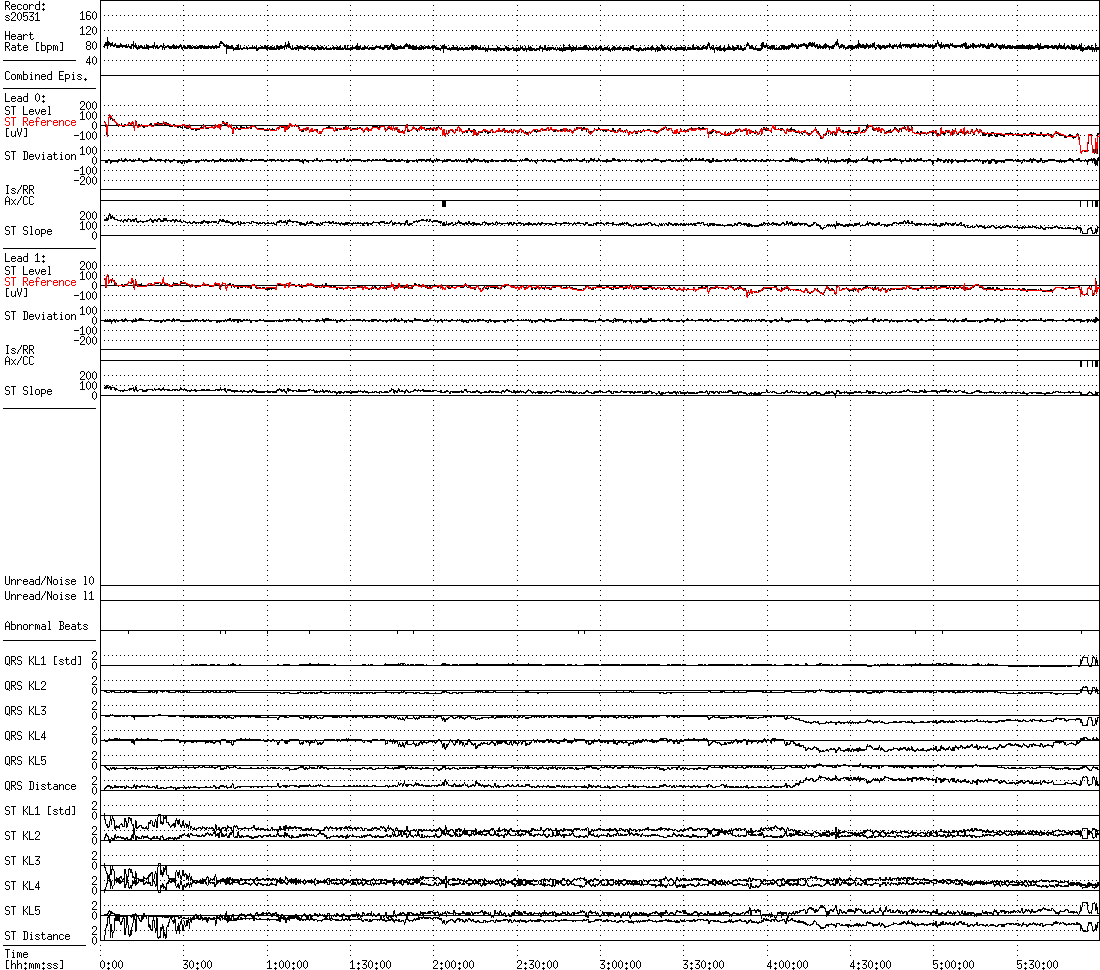Click the black marker in Lead 0 Ax/CC row
The image size is (1100, 970).
(x=443, y=204)
